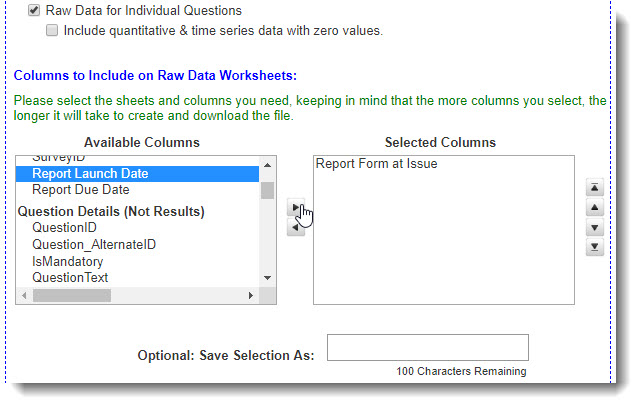Select QuestionID in the available list

coord(64,228)
